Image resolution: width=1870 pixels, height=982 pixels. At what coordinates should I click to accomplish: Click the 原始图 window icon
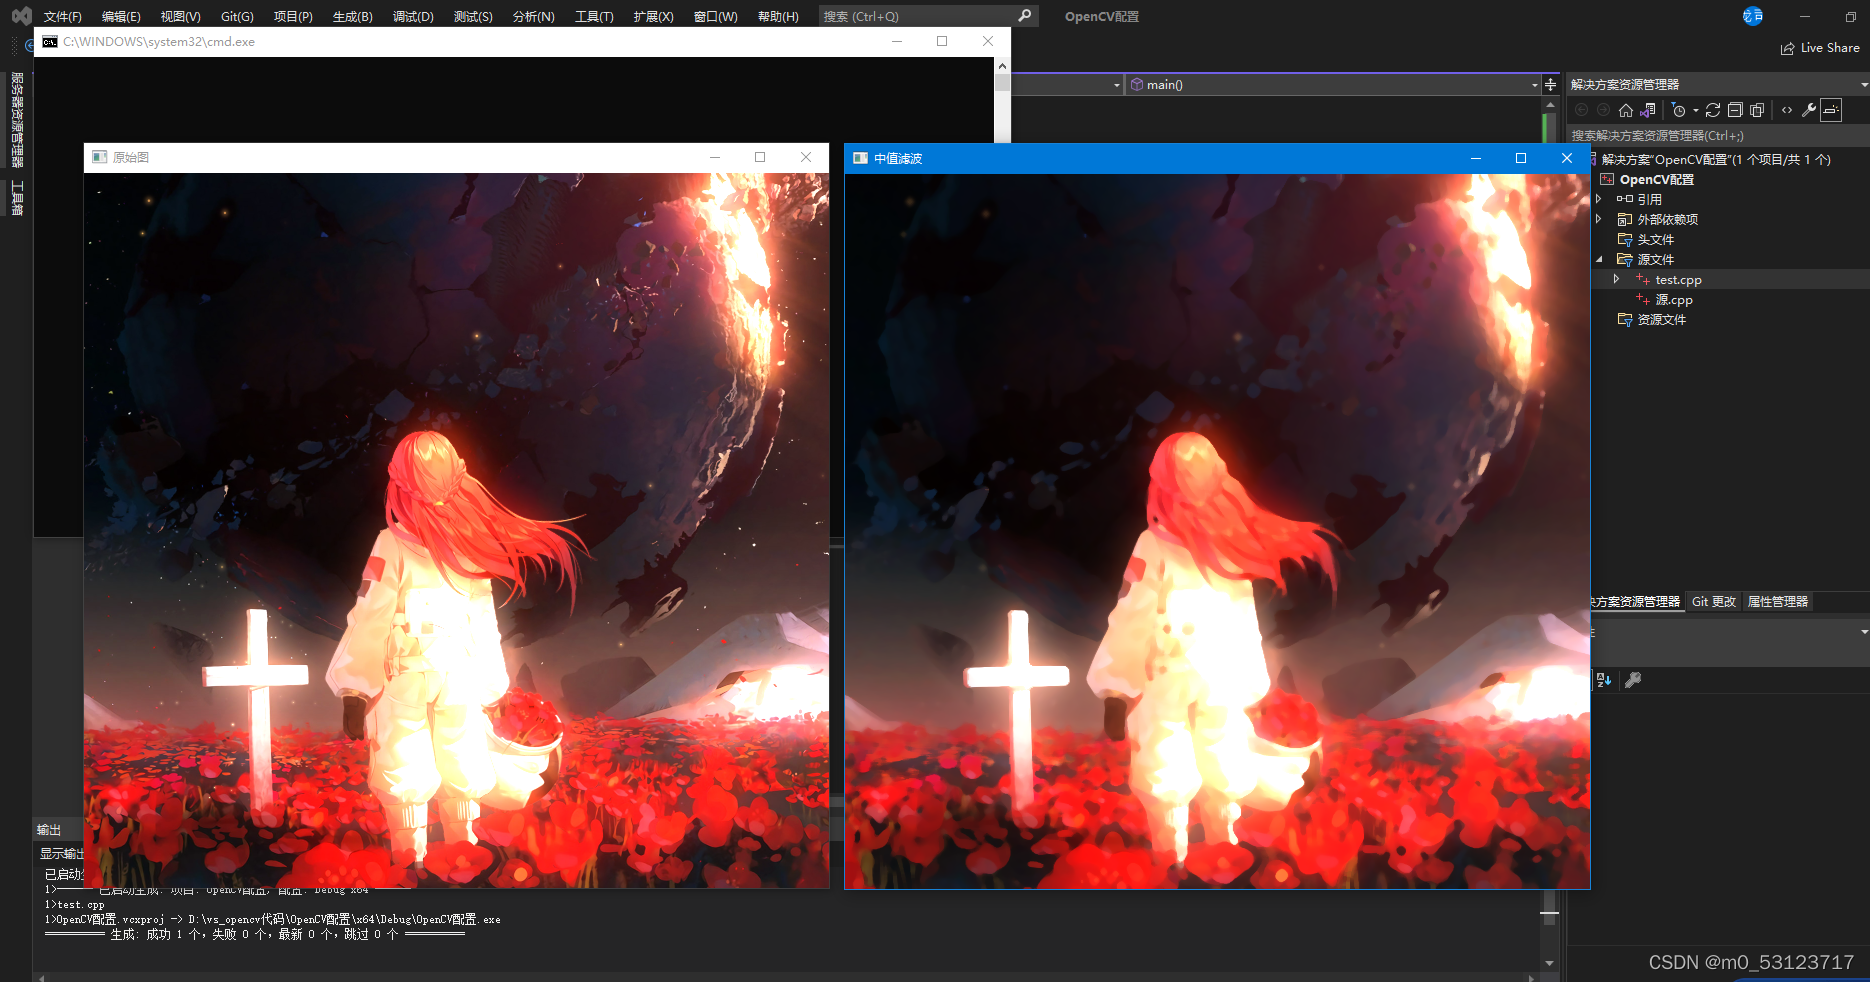coord(99,157)
